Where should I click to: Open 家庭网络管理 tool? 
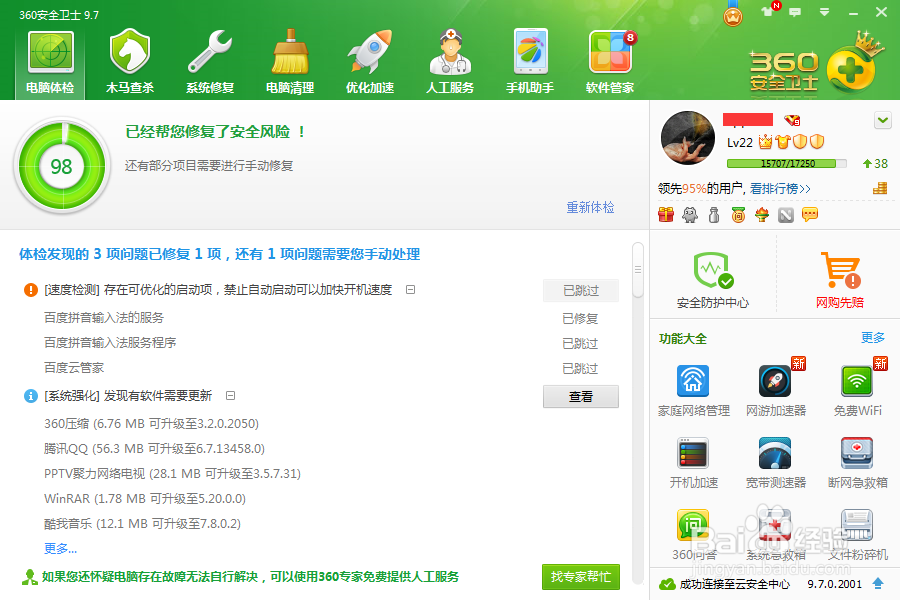(693, 390)
